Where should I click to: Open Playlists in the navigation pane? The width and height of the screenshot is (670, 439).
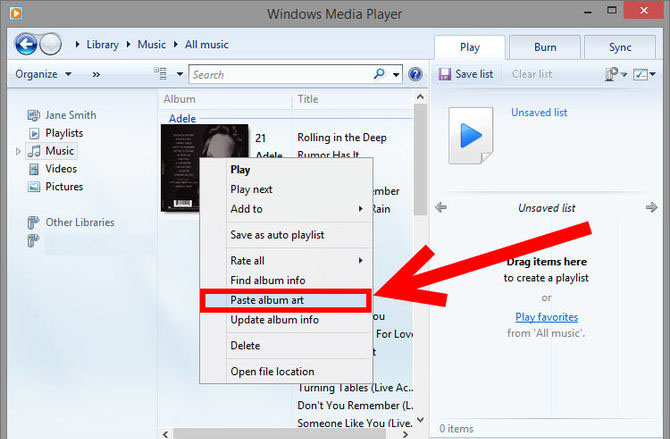[x=56, y=133]
